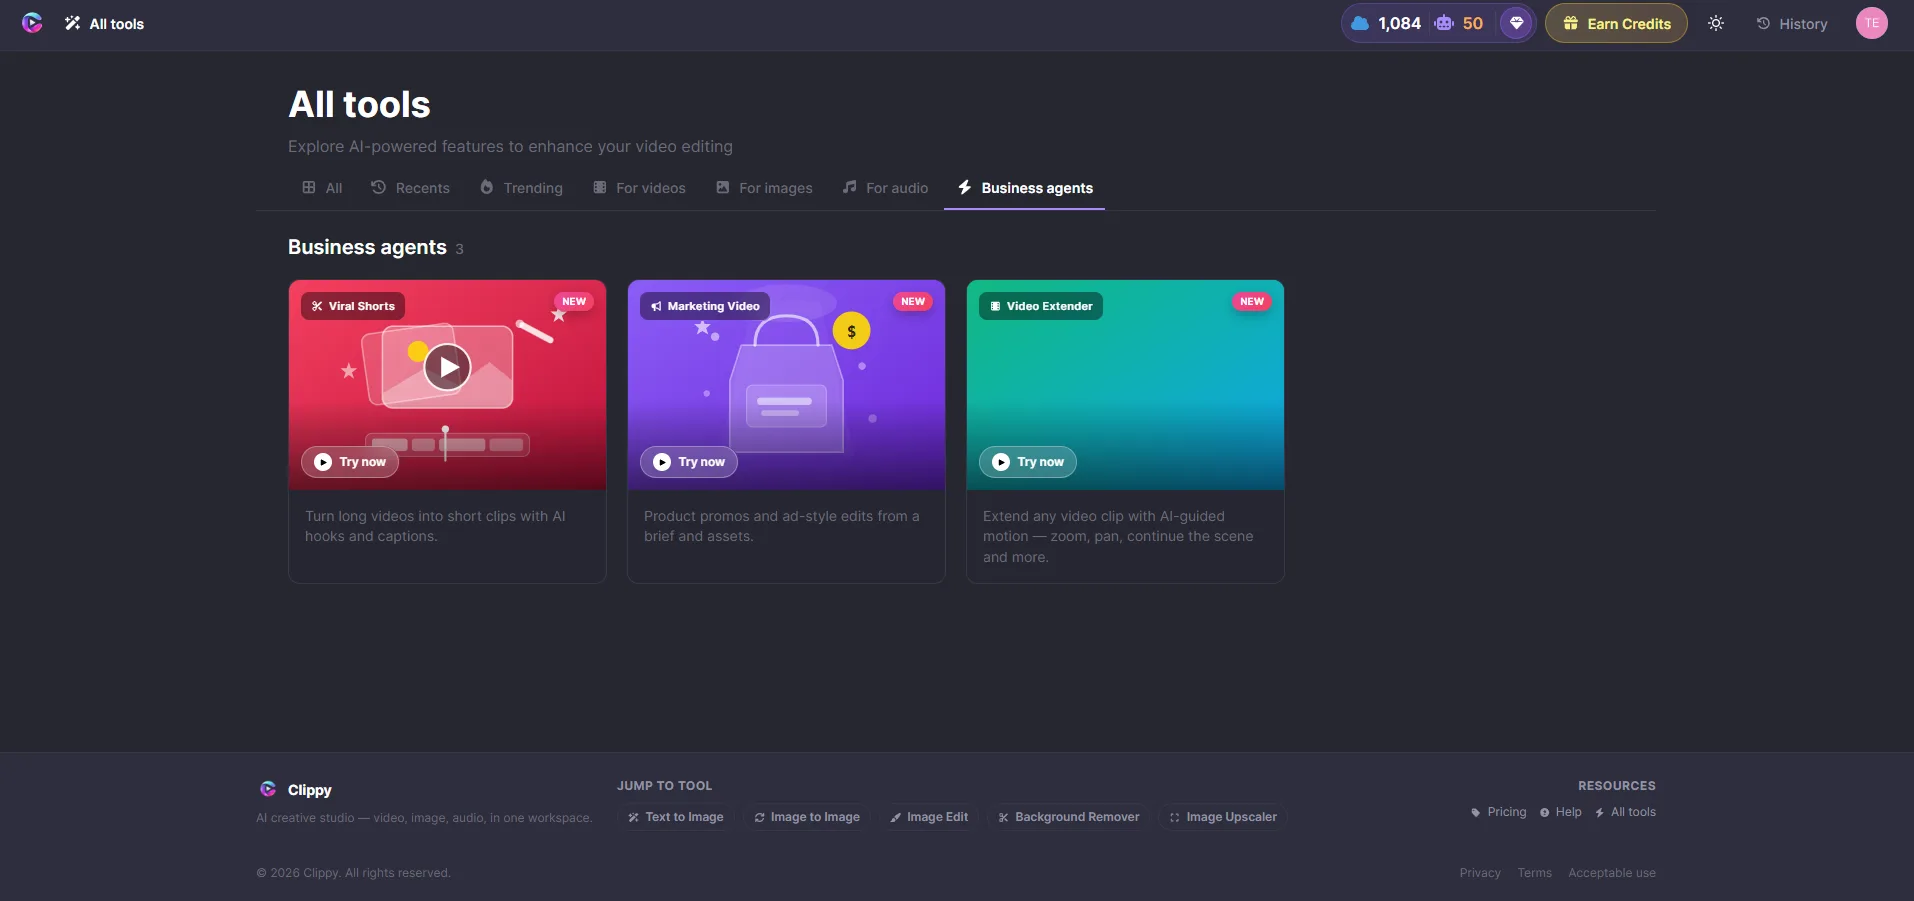1914x901 pixels.
Task: Open the Pricing resource link
Action: (1498, 812)
